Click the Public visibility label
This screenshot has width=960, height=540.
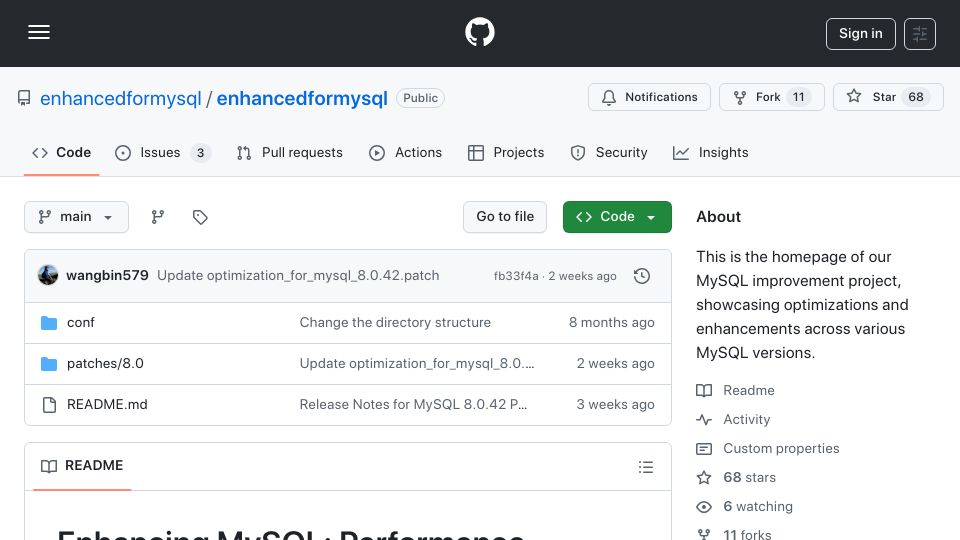coord(420,98)
